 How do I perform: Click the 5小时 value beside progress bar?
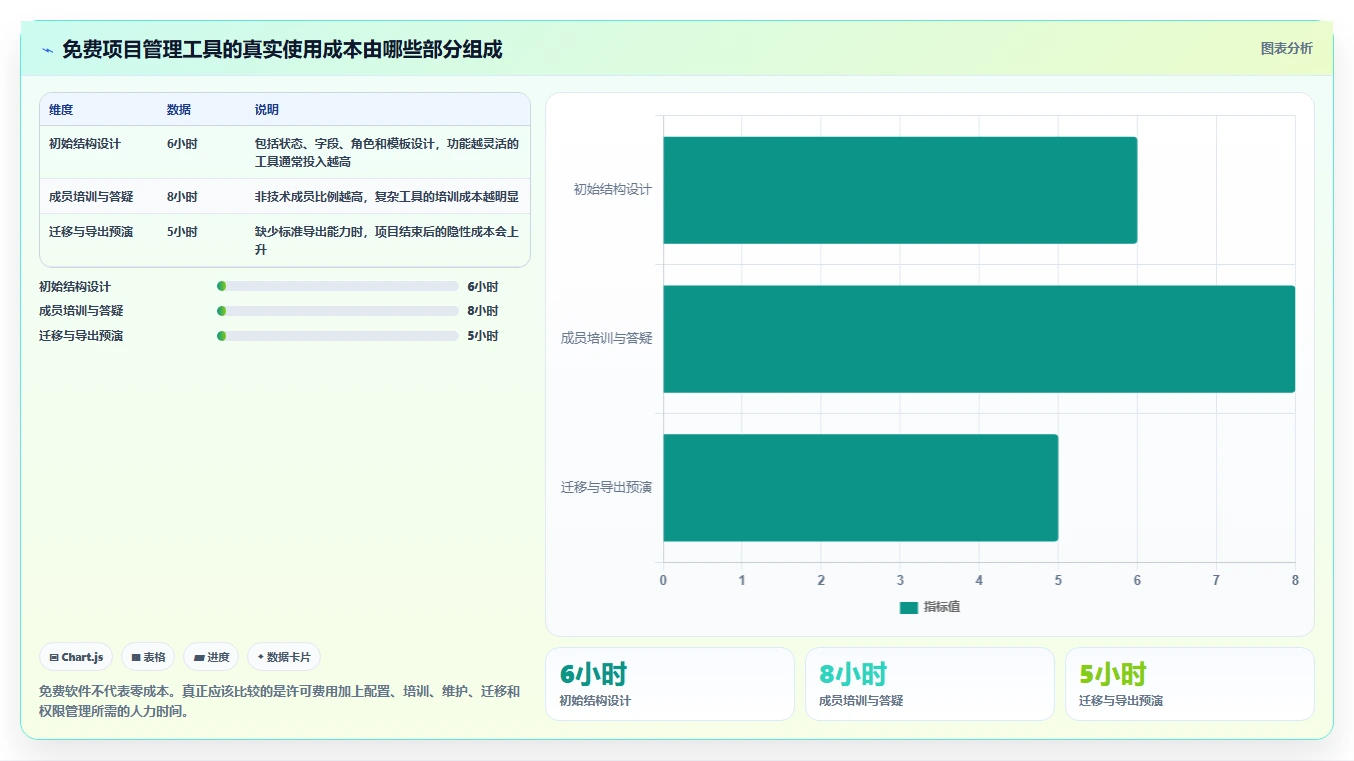click(483, 336)
